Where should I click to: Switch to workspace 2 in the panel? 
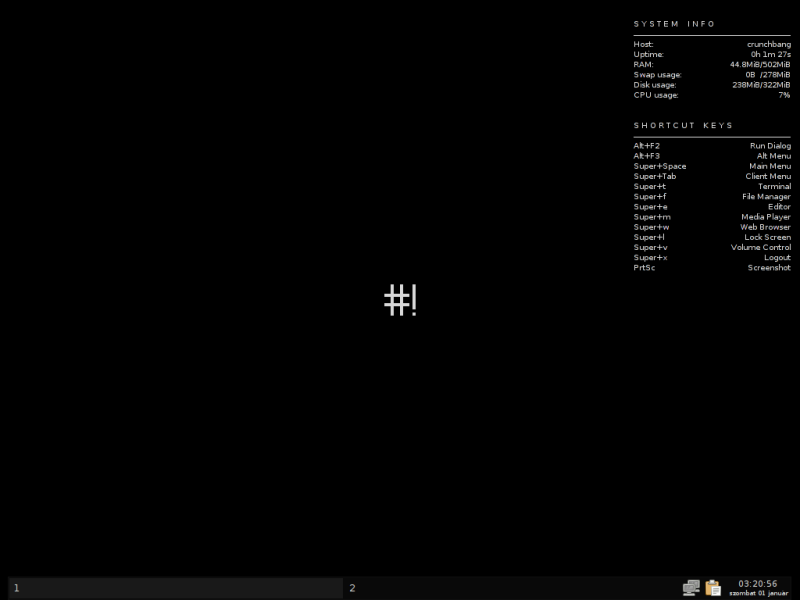[x=510, y=588]
